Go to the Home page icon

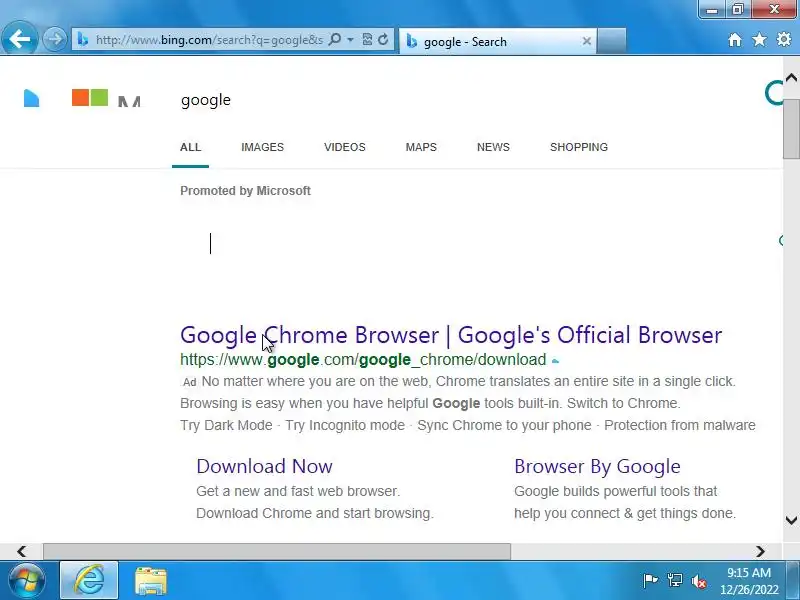[735, 40]
